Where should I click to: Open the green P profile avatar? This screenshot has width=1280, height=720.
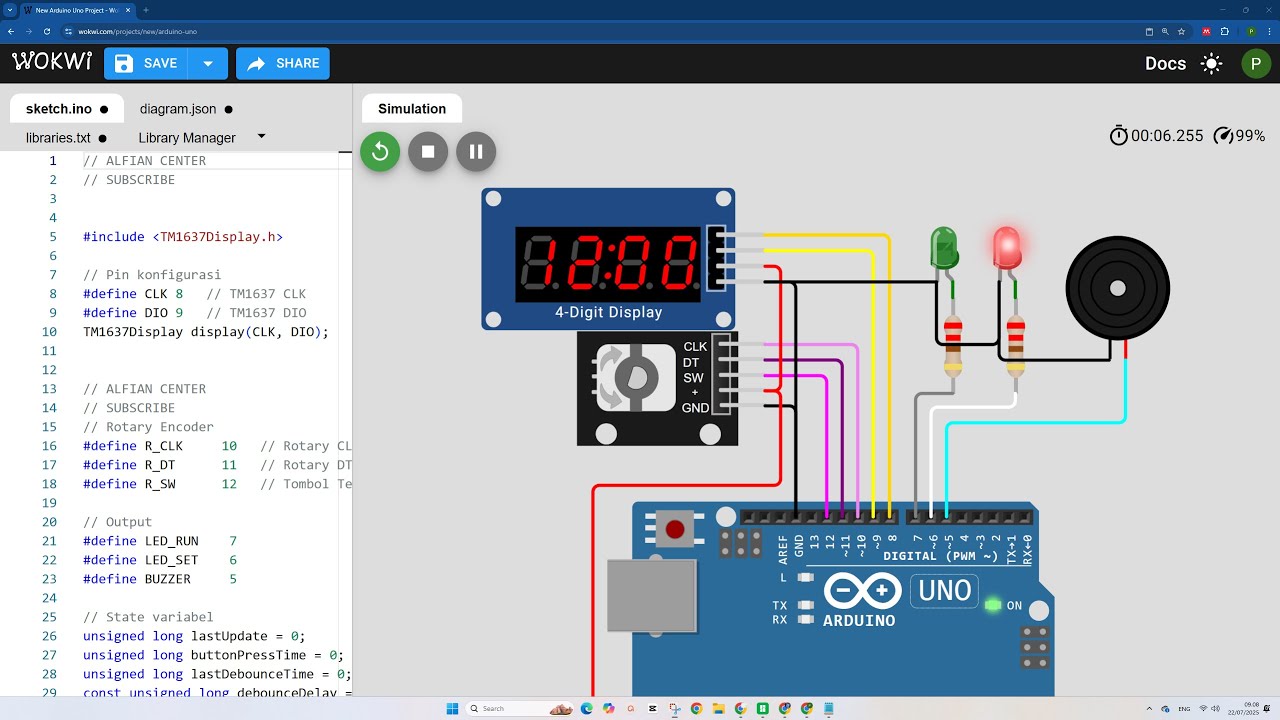click(x=1255, y=64)
